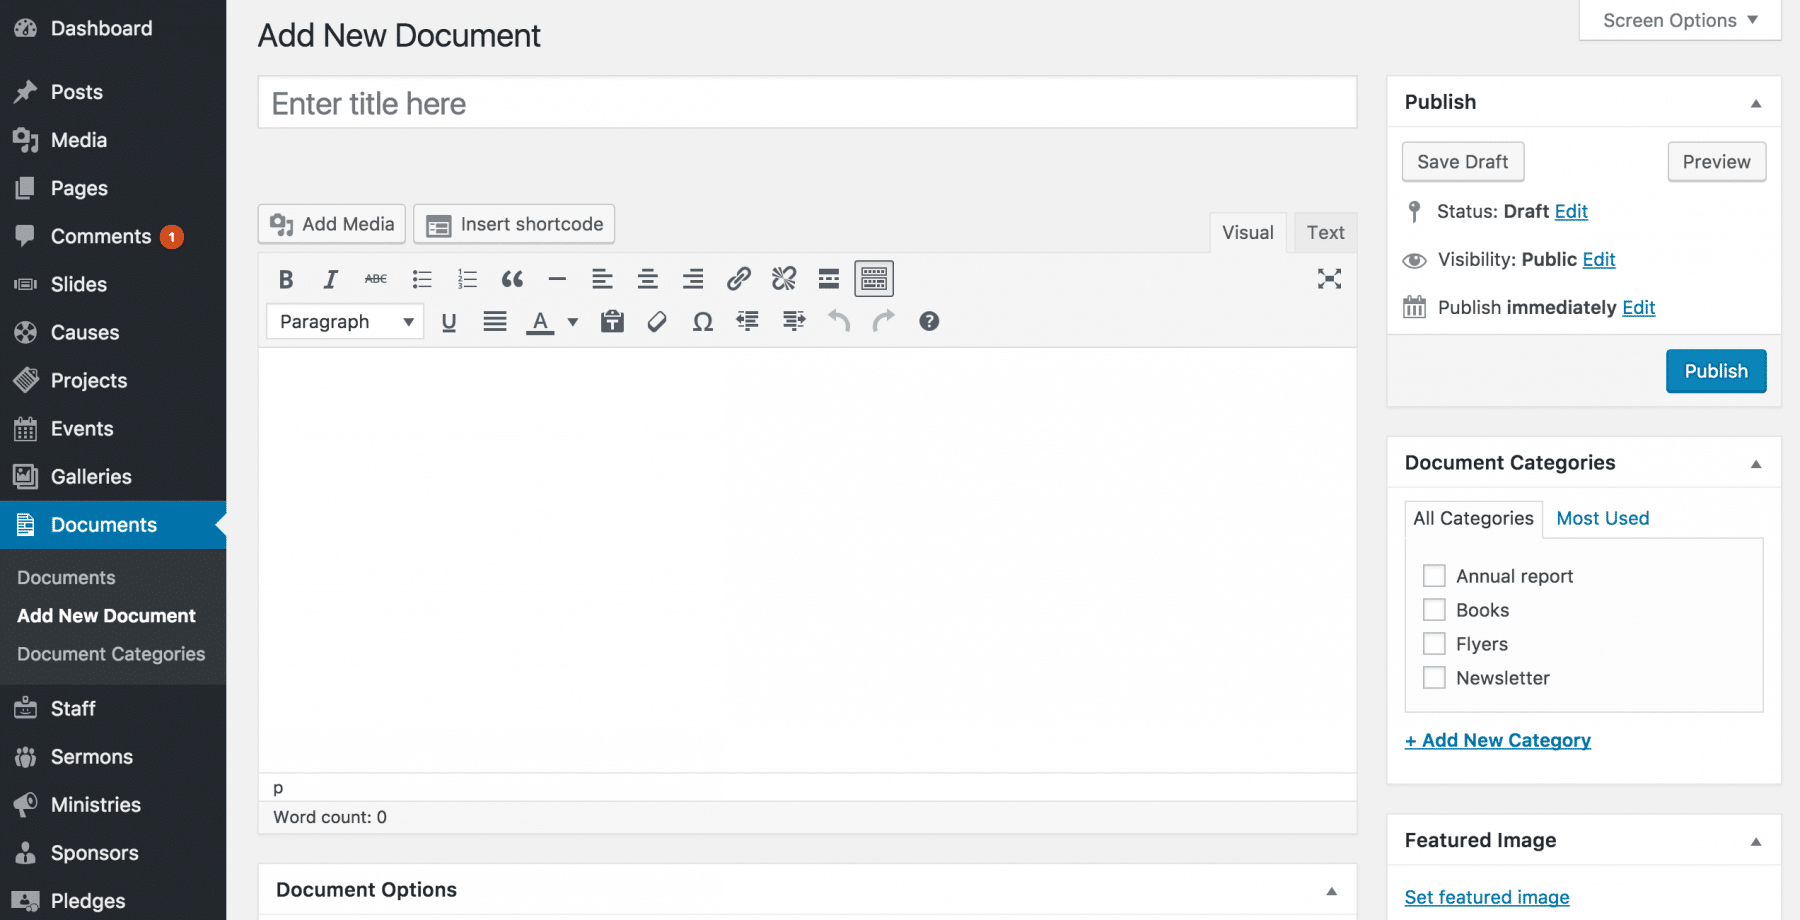1800x920 pixels.
Task: Insert Read More tag
Action: click(829, 279)
